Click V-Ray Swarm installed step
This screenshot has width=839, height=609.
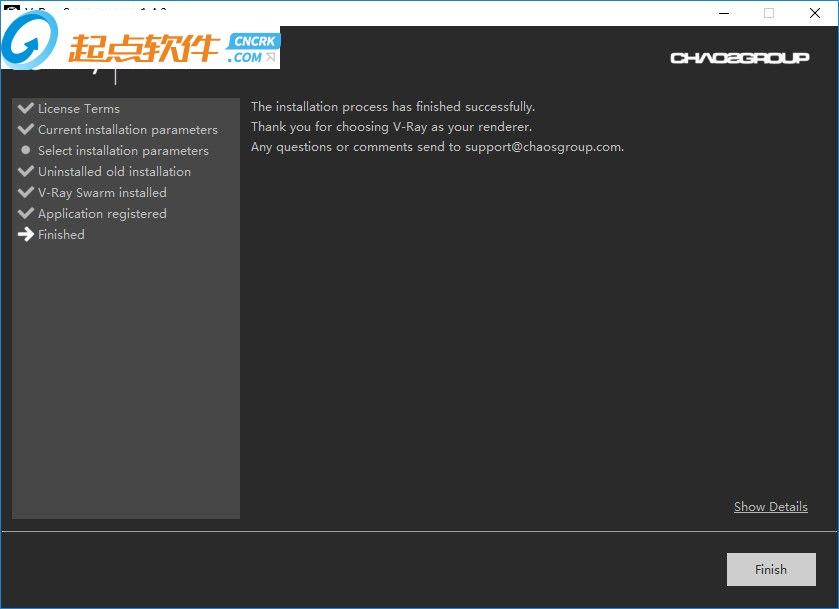pyautogui.click(x=102, y=193)
